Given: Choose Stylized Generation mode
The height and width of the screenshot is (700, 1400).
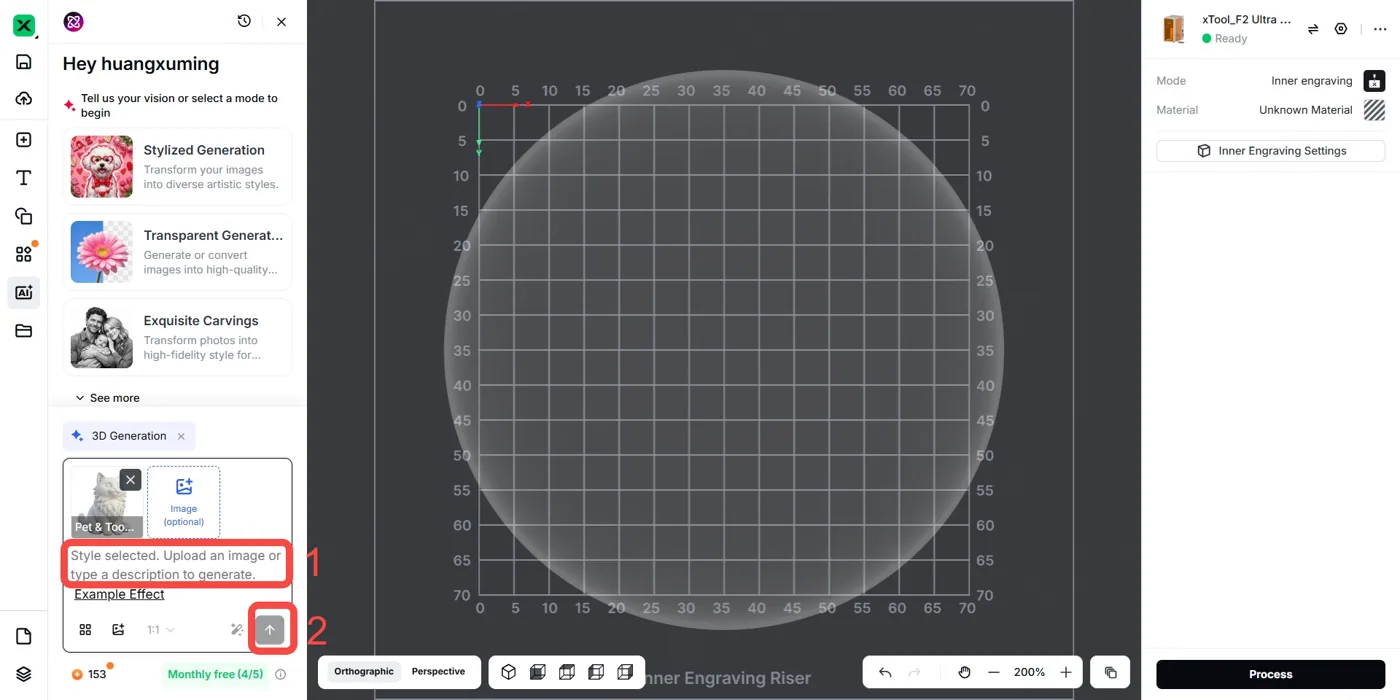Looking at the screenshot, I should pos(177,167).
